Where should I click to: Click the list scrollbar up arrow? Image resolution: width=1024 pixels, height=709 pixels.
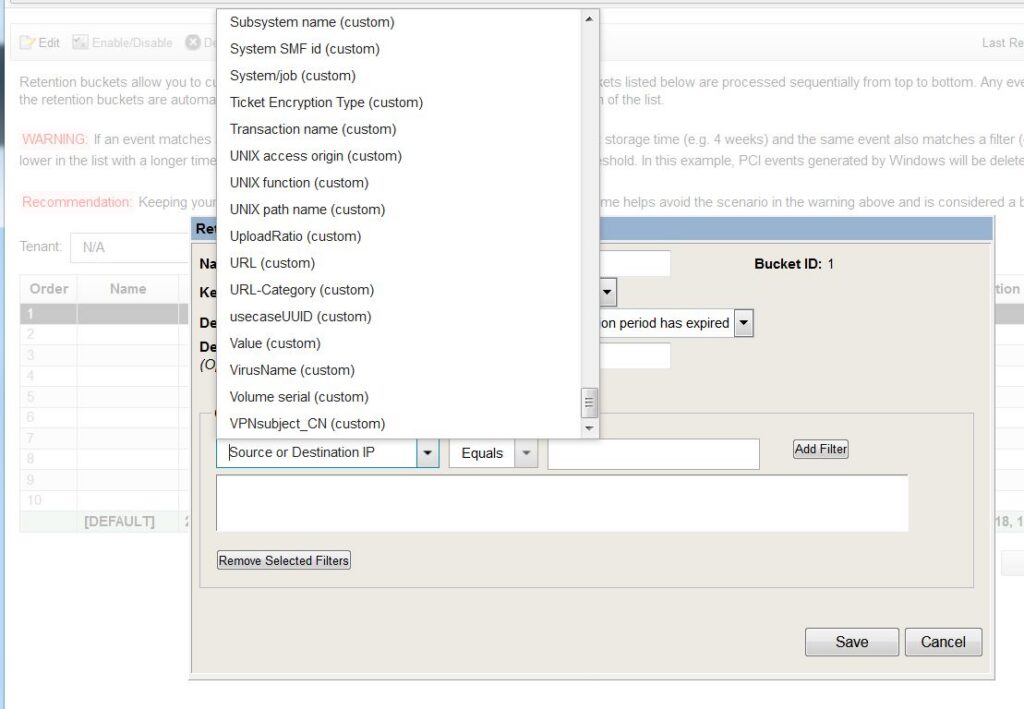tap(589, 19)
